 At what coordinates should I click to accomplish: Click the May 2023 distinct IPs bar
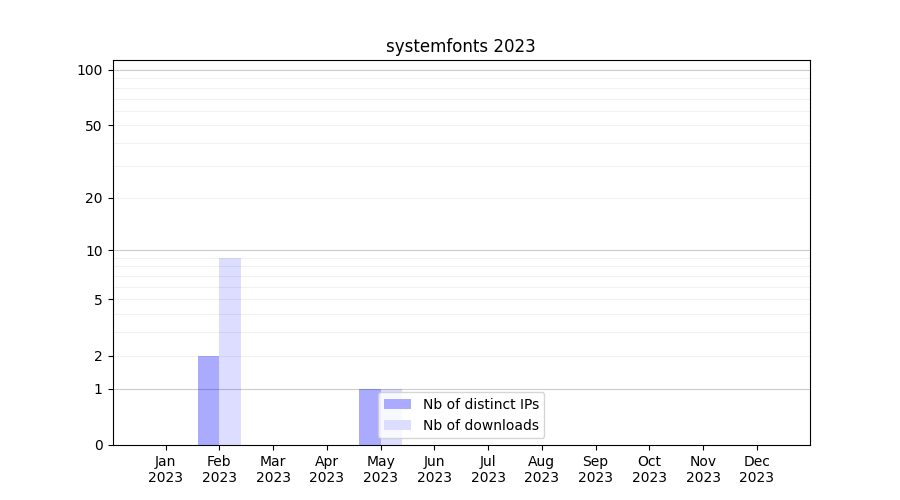[x=369, y=416]
